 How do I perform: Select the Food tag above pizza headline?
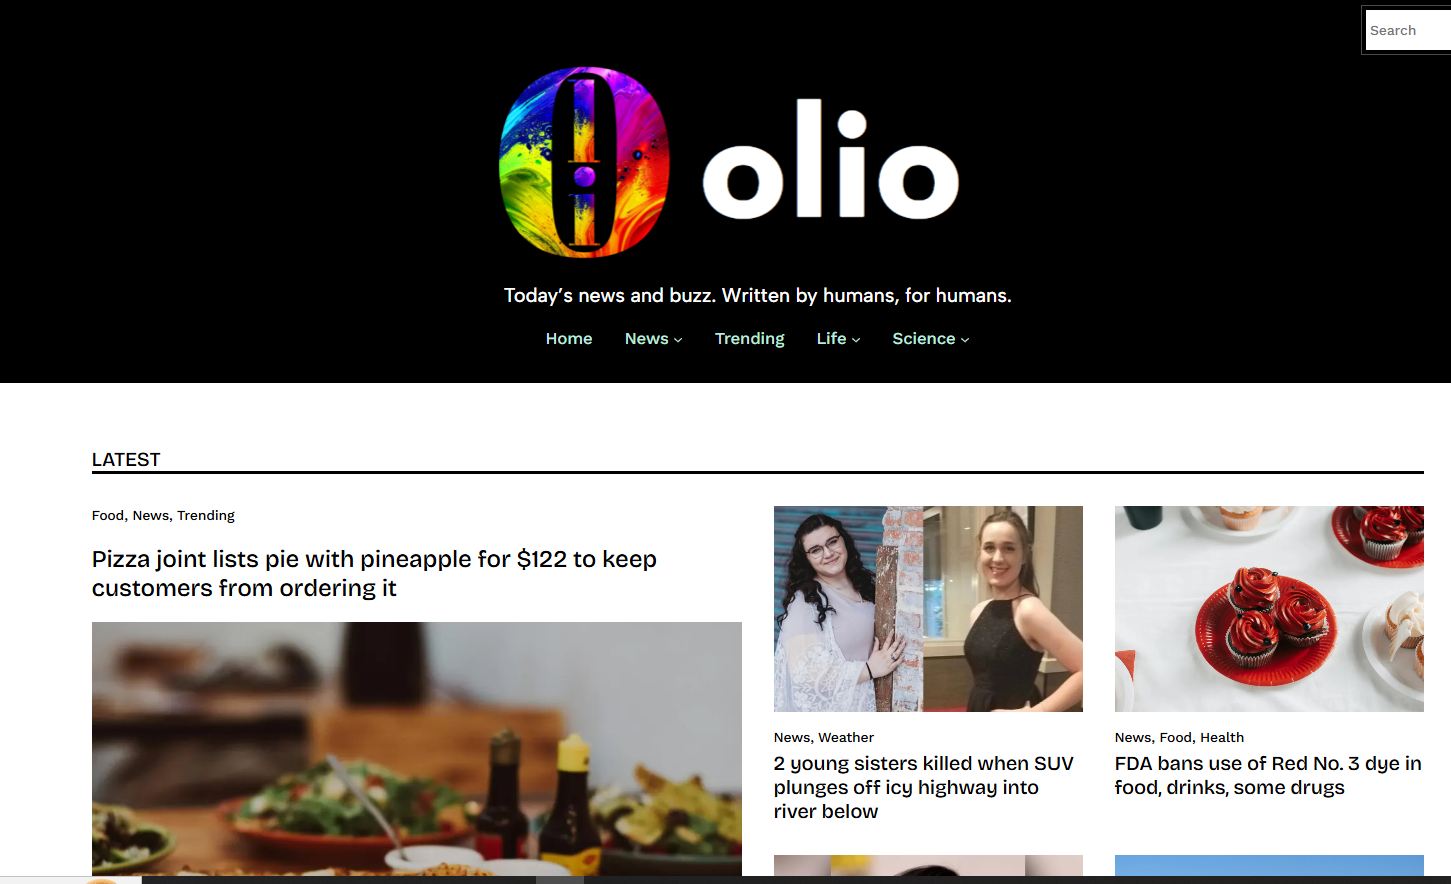[108, 516]
